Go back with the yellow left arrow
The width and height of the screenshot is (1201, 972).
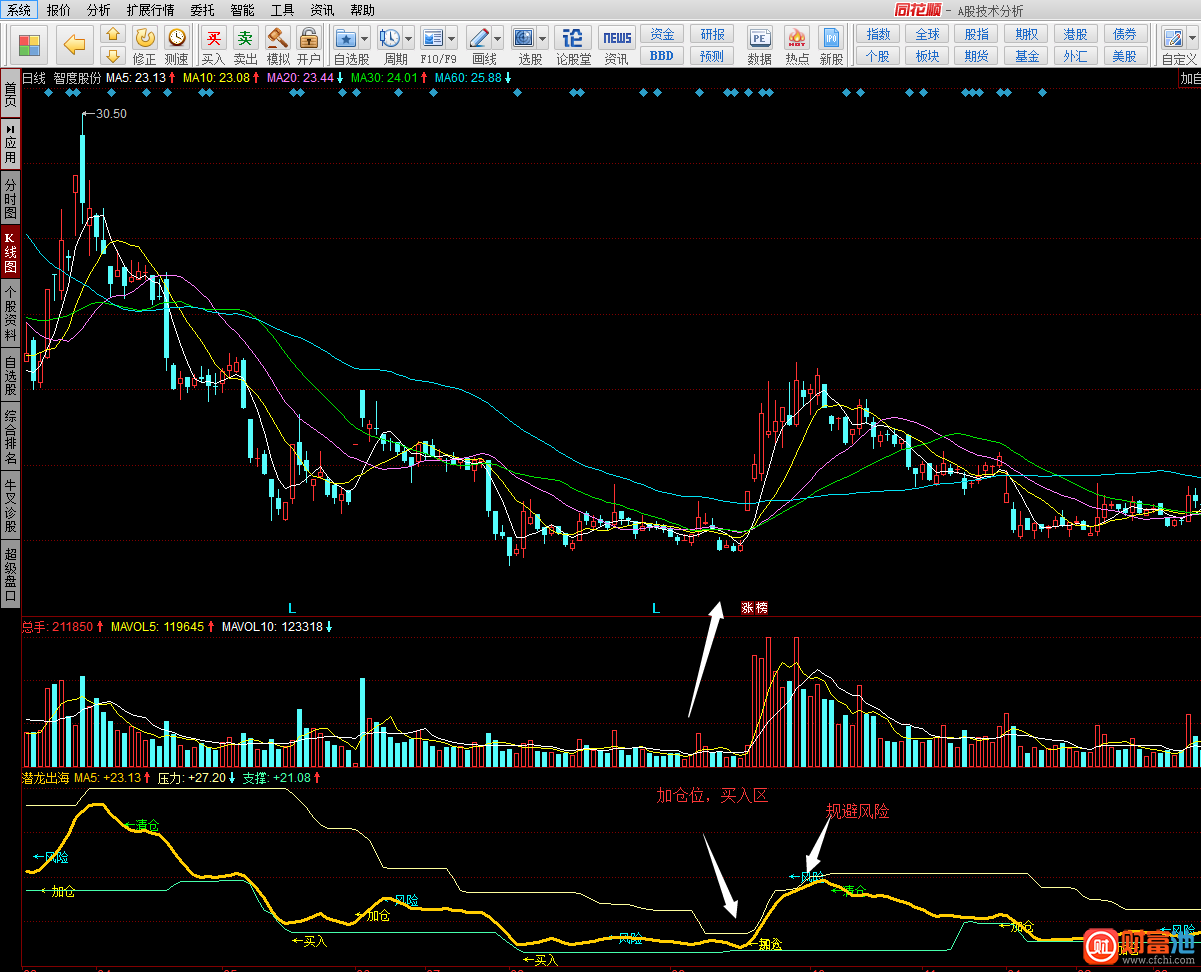tap(74, 44)
